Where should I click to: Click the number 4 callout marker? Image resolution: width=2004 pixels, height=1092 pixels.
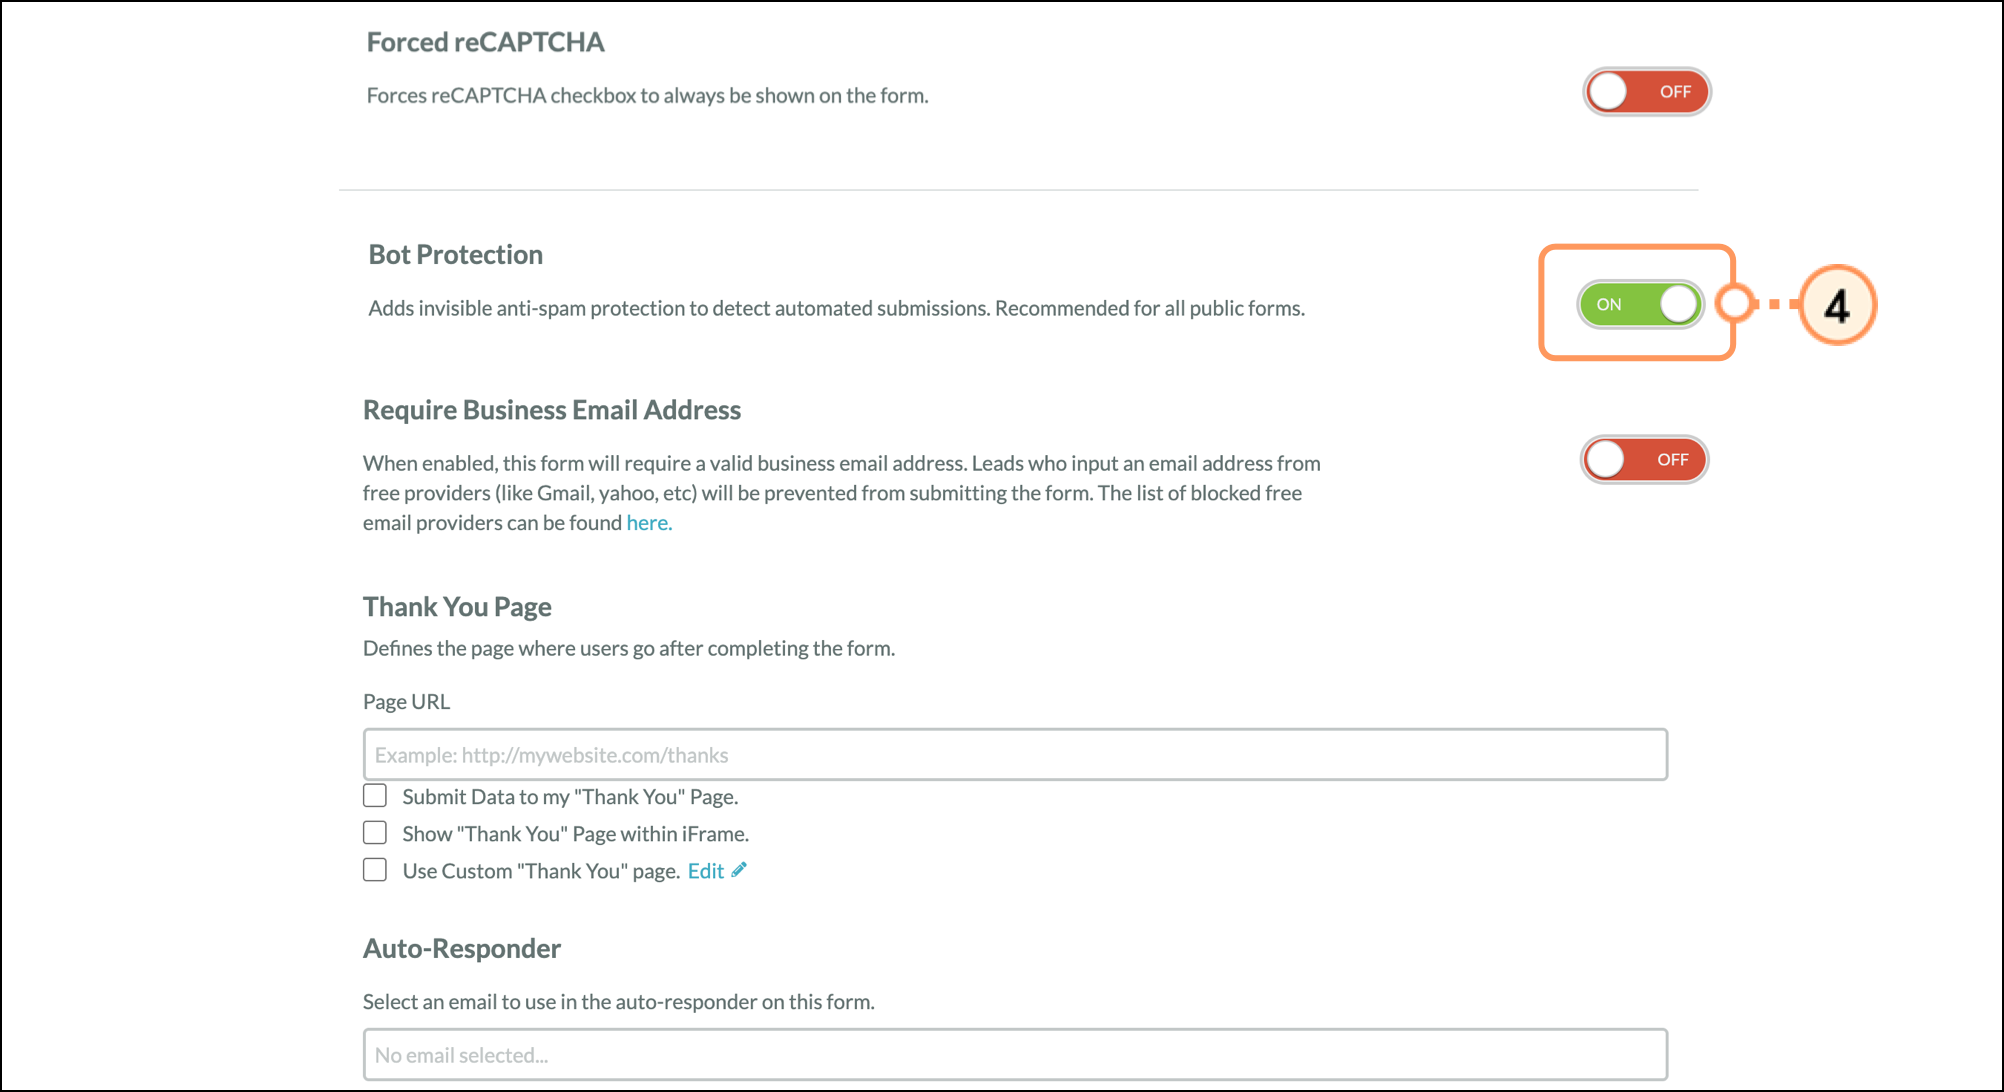(1836, 305)
